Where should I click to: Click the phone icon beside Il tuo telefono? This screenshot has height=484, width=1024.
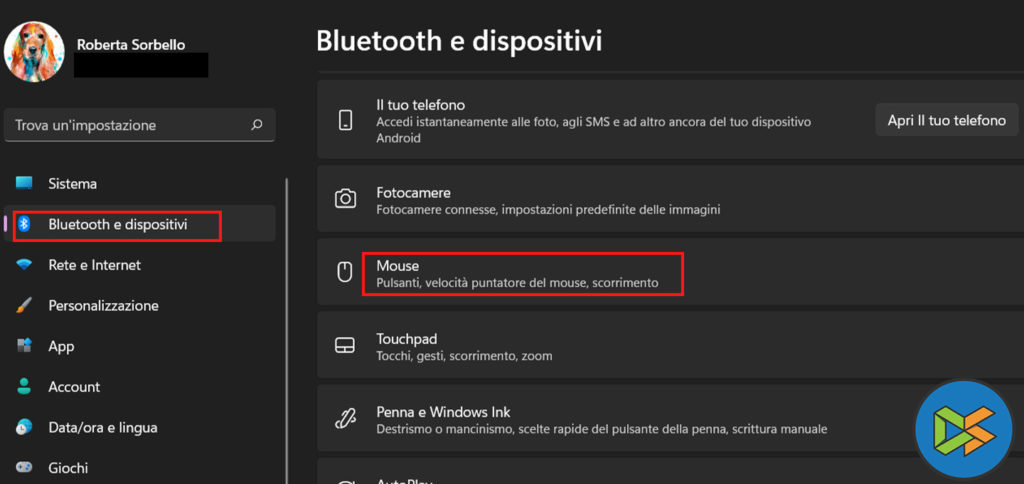tap(346, 121)
